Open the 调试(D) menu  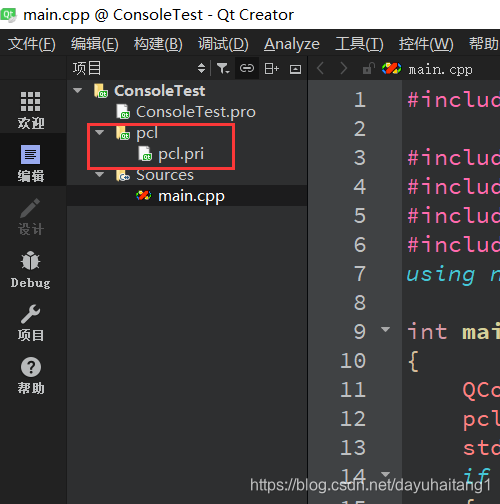click(223, 44)
